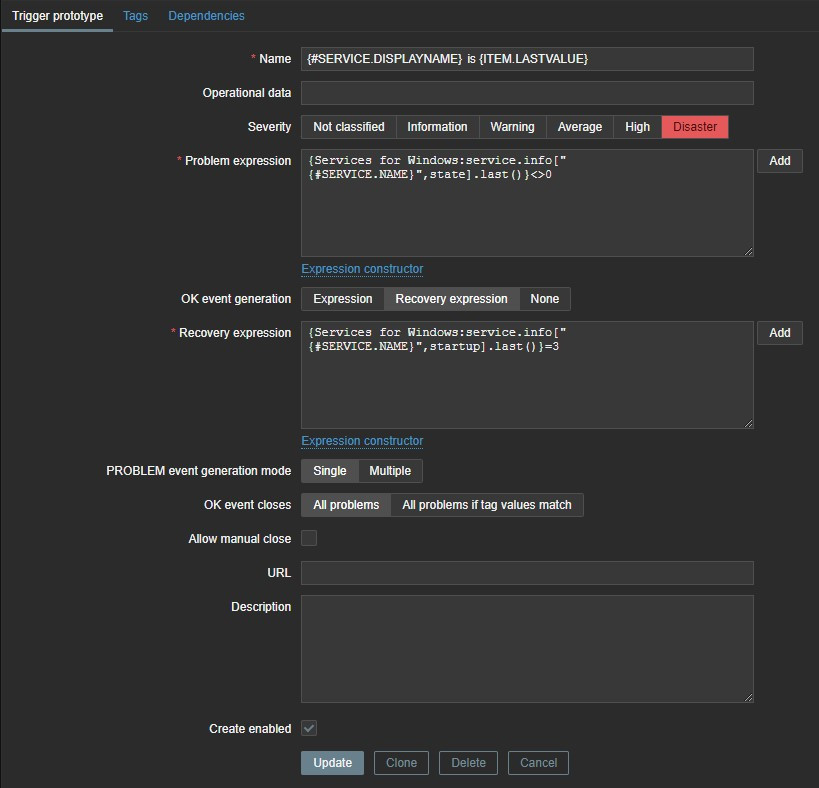Image resolution: width=819 pixels, height=788 pixels.
Task: Set PROBLEM event generation mode to Multiple
Action: point(390,471)
